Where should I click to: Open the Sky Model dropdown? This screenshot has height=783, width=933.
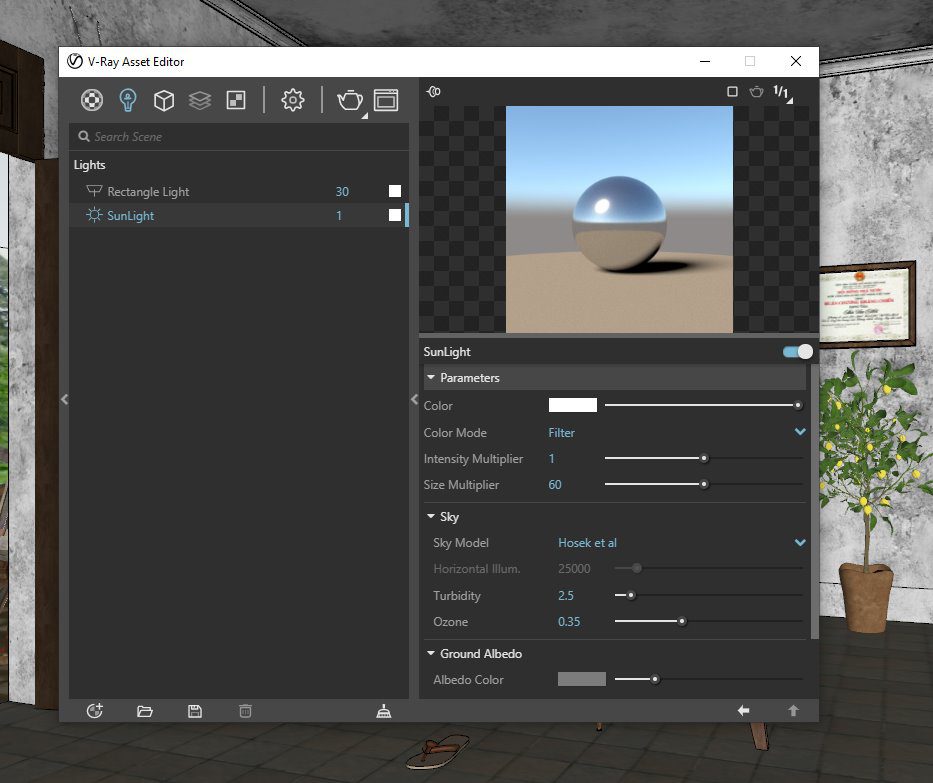[681, 543]
